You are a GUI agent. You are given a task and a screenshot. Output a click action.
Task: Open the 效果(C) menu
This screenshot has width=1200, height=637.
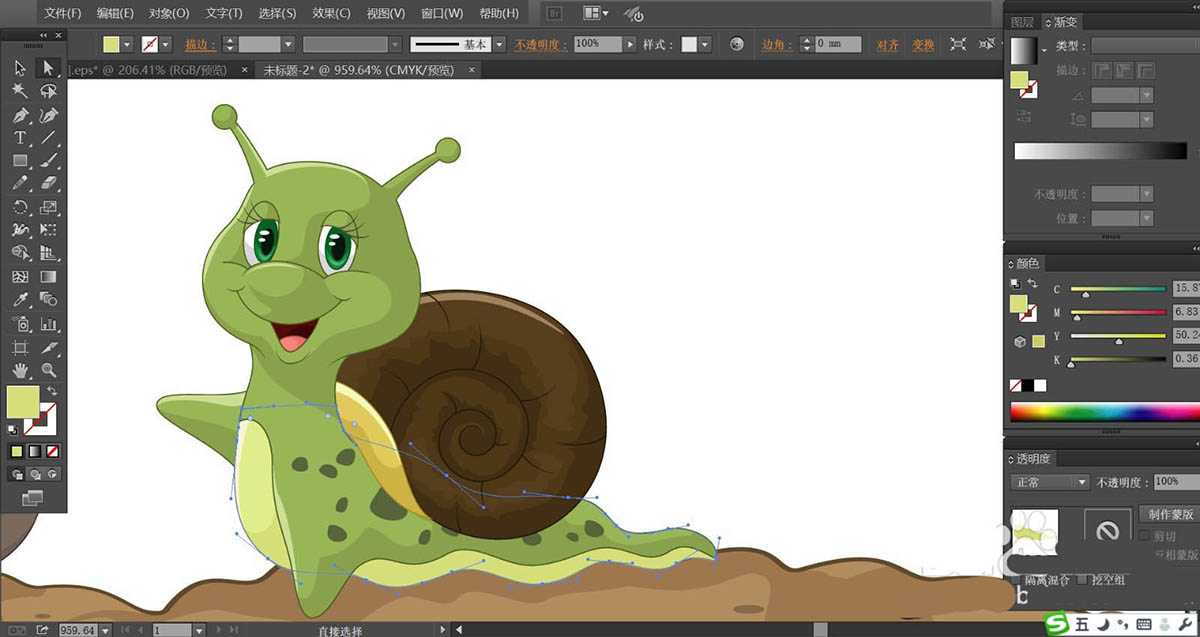click(331, 13)
